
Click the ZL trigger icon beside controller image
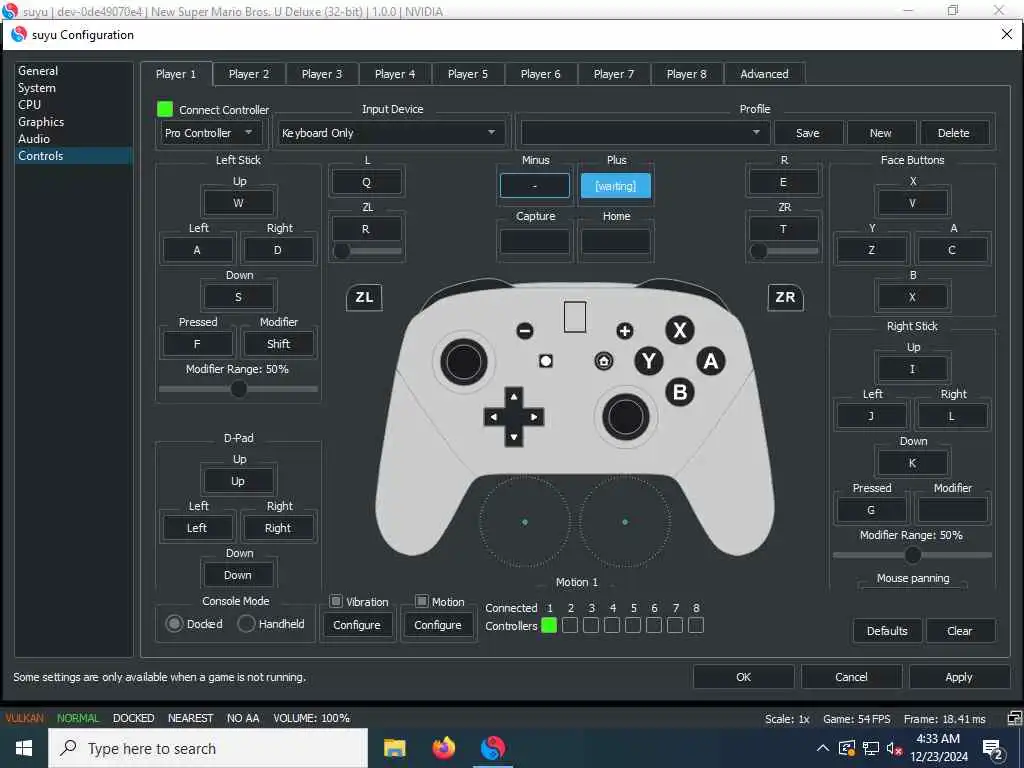tap(364, 297)
